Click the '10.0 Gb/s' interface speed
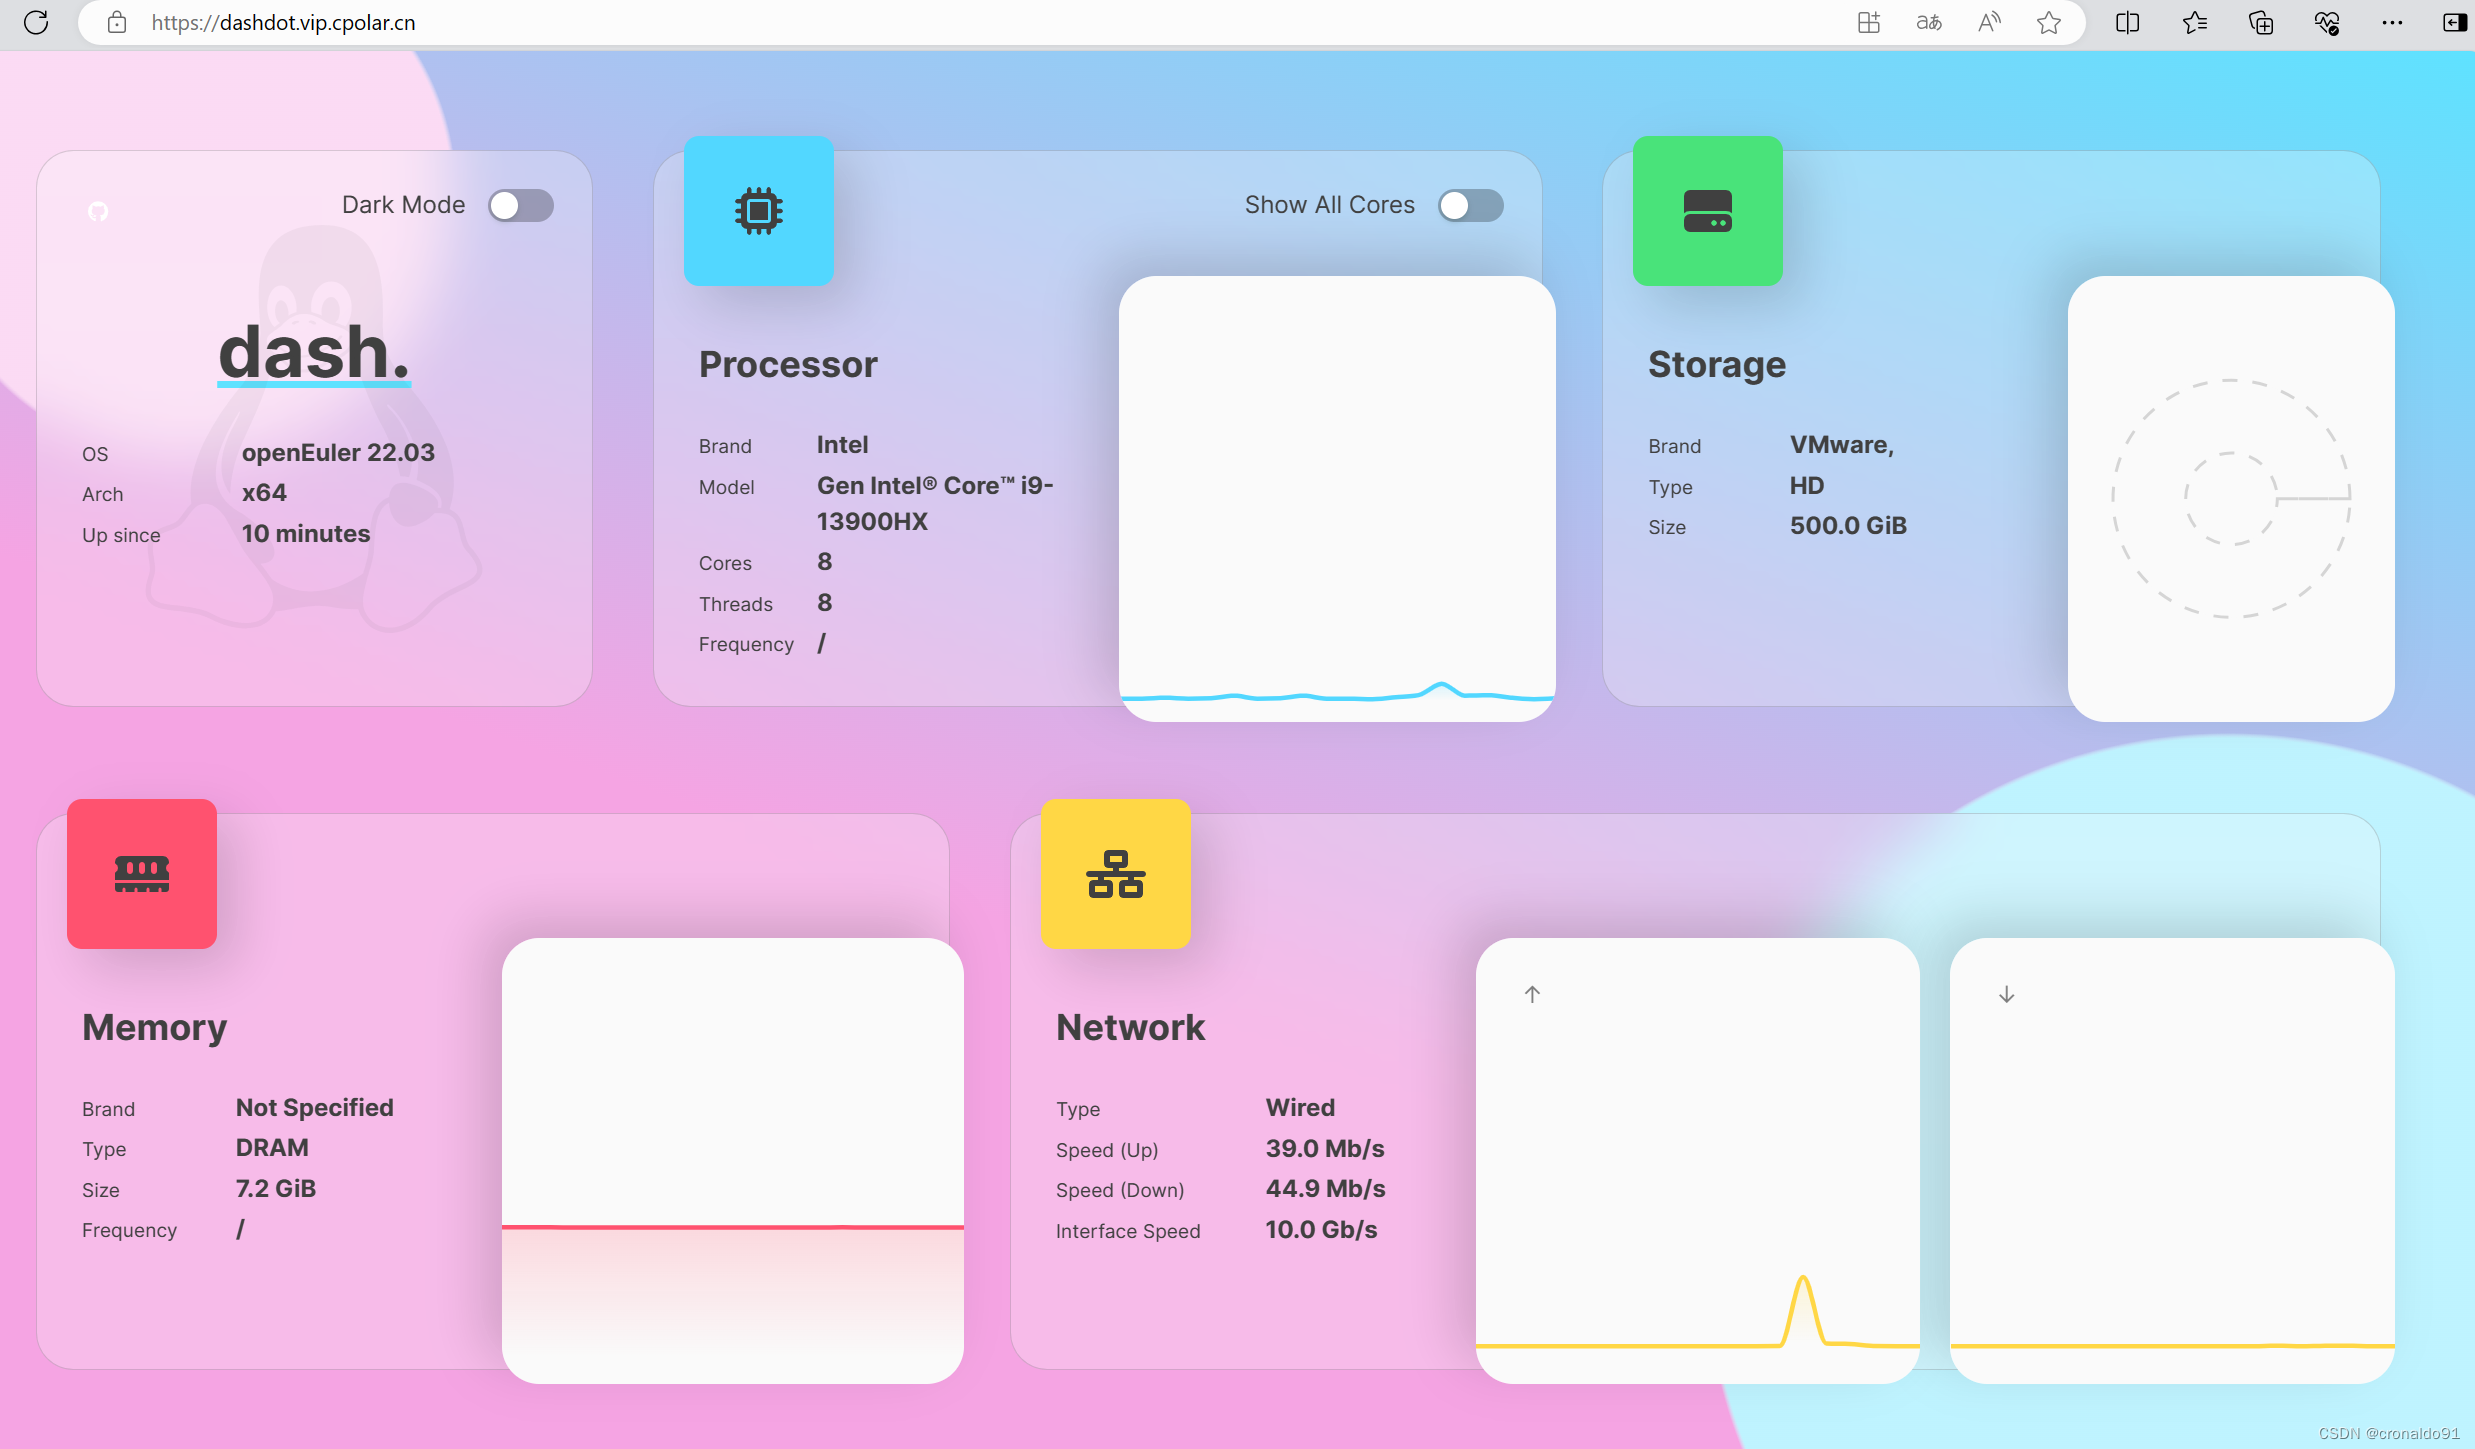 (1321, 1229)
